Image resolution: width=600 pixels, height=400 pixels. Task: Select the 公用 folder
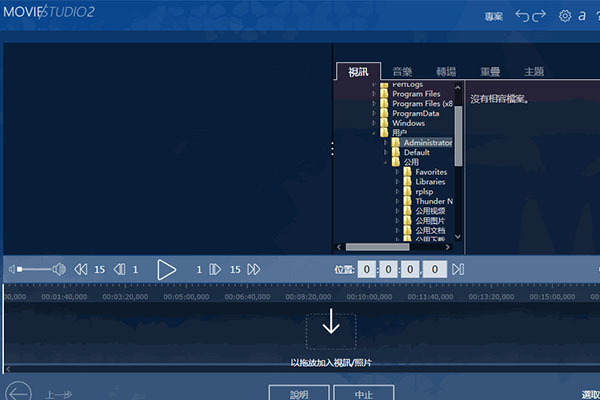(411, 162)
